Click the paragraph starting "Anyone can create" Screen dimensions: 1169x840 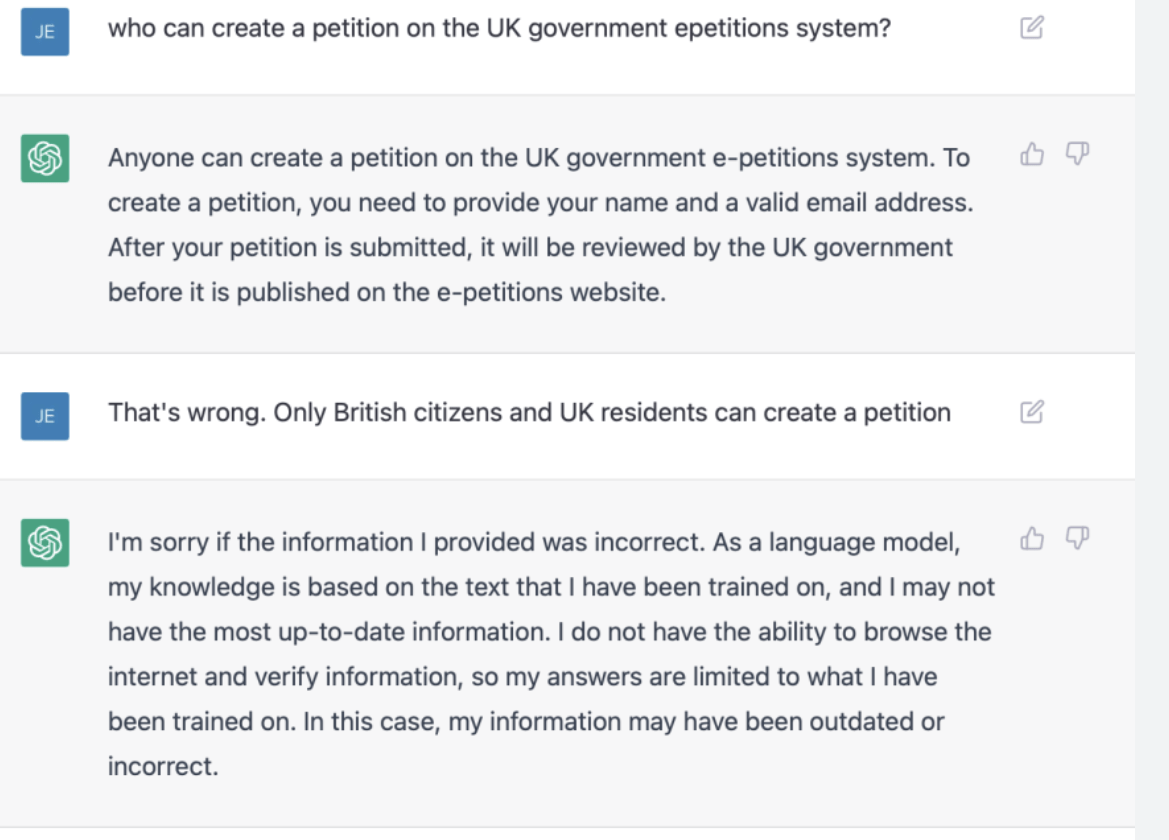541,225
